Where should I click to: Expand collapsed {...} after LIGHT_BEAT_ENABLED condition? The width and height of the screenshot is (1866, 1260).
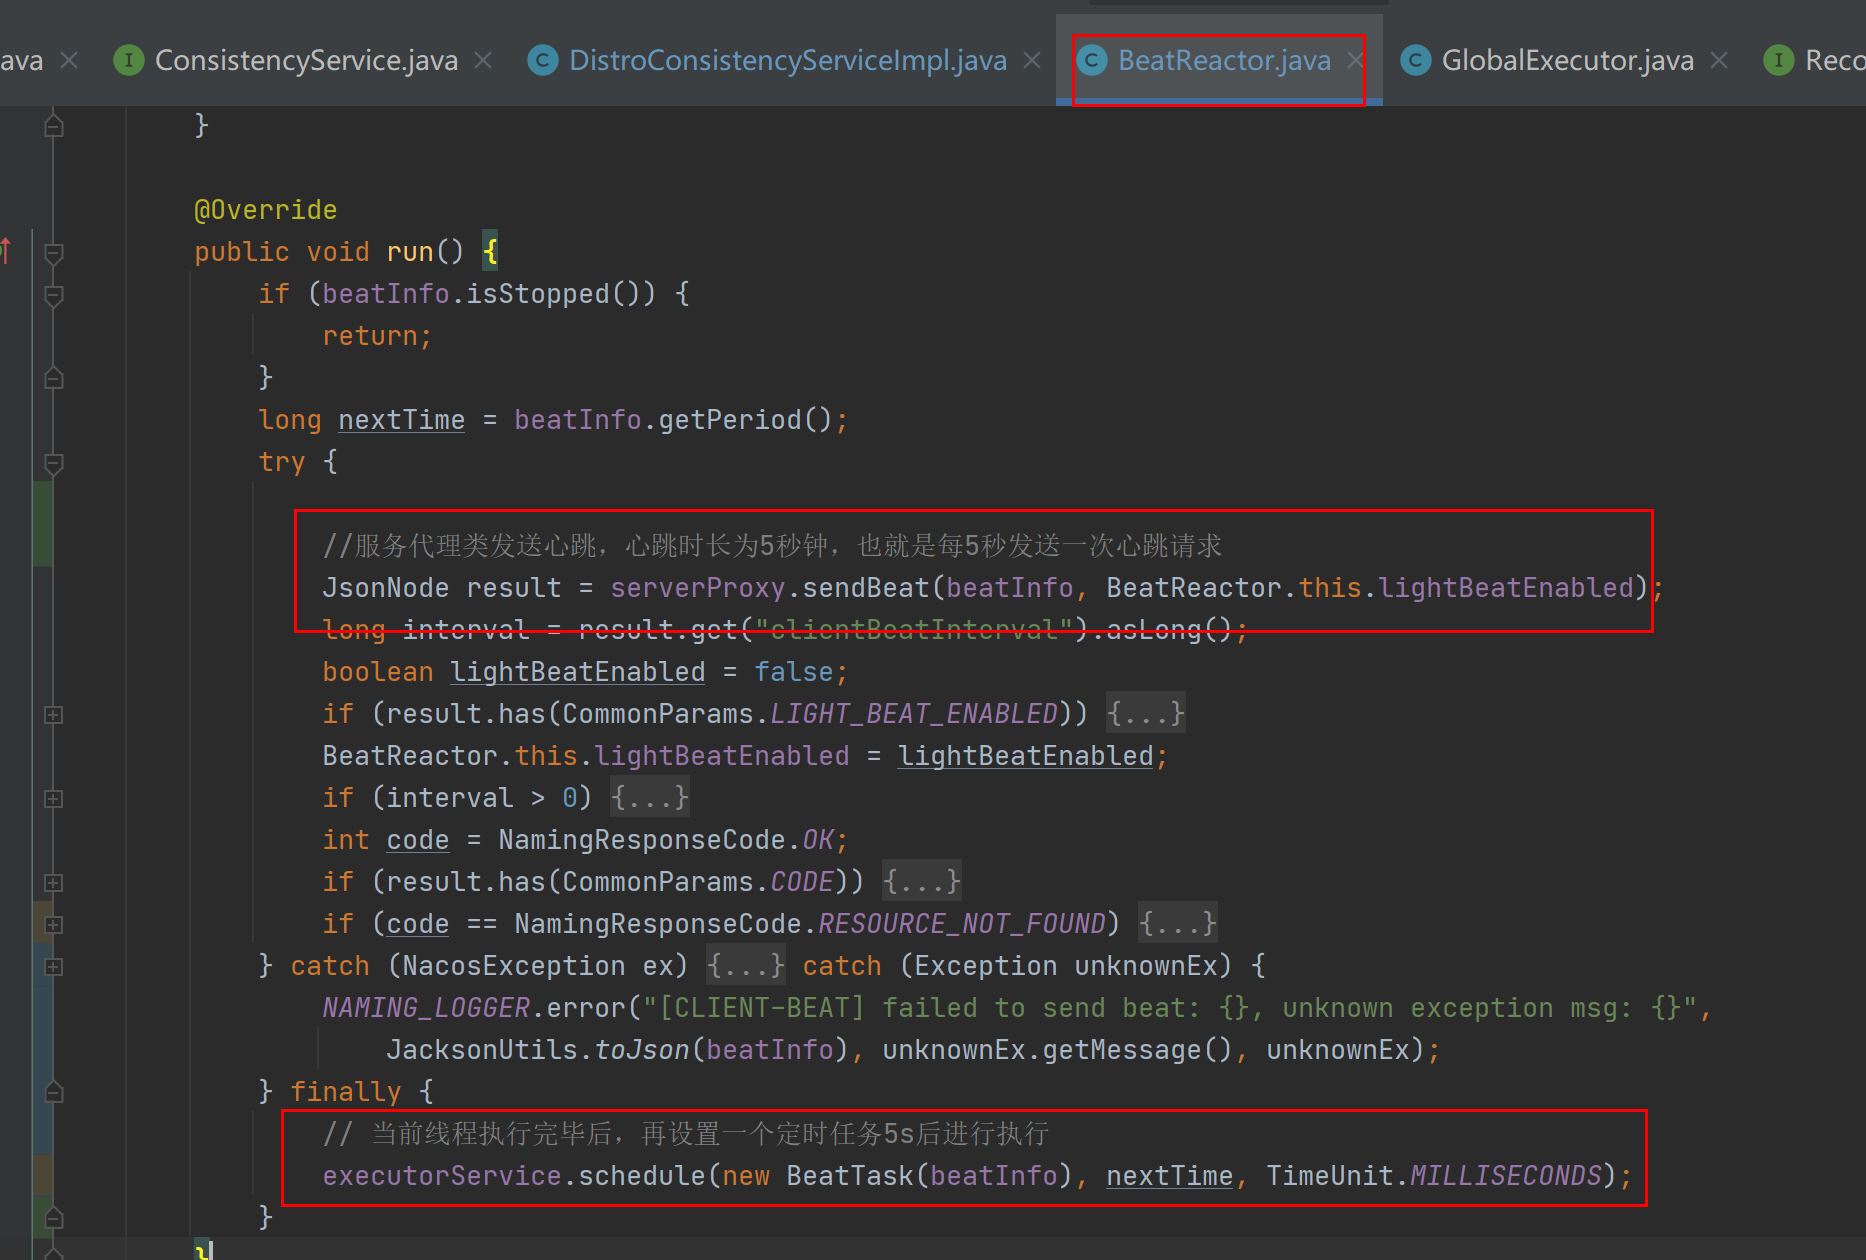click(x=1146, y=714)
